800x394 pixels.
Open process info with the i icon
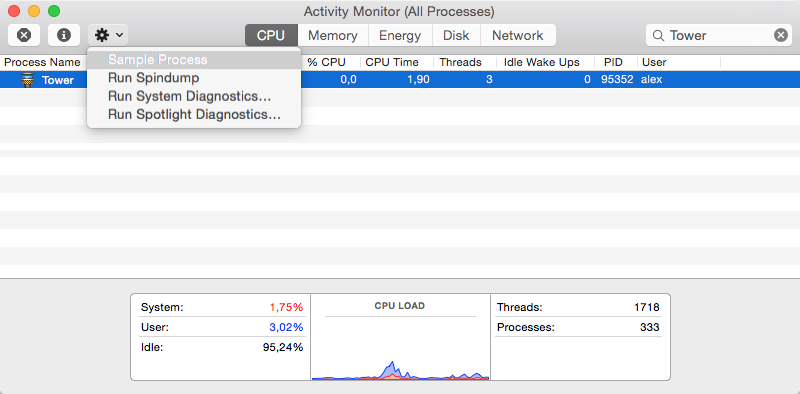64,35
